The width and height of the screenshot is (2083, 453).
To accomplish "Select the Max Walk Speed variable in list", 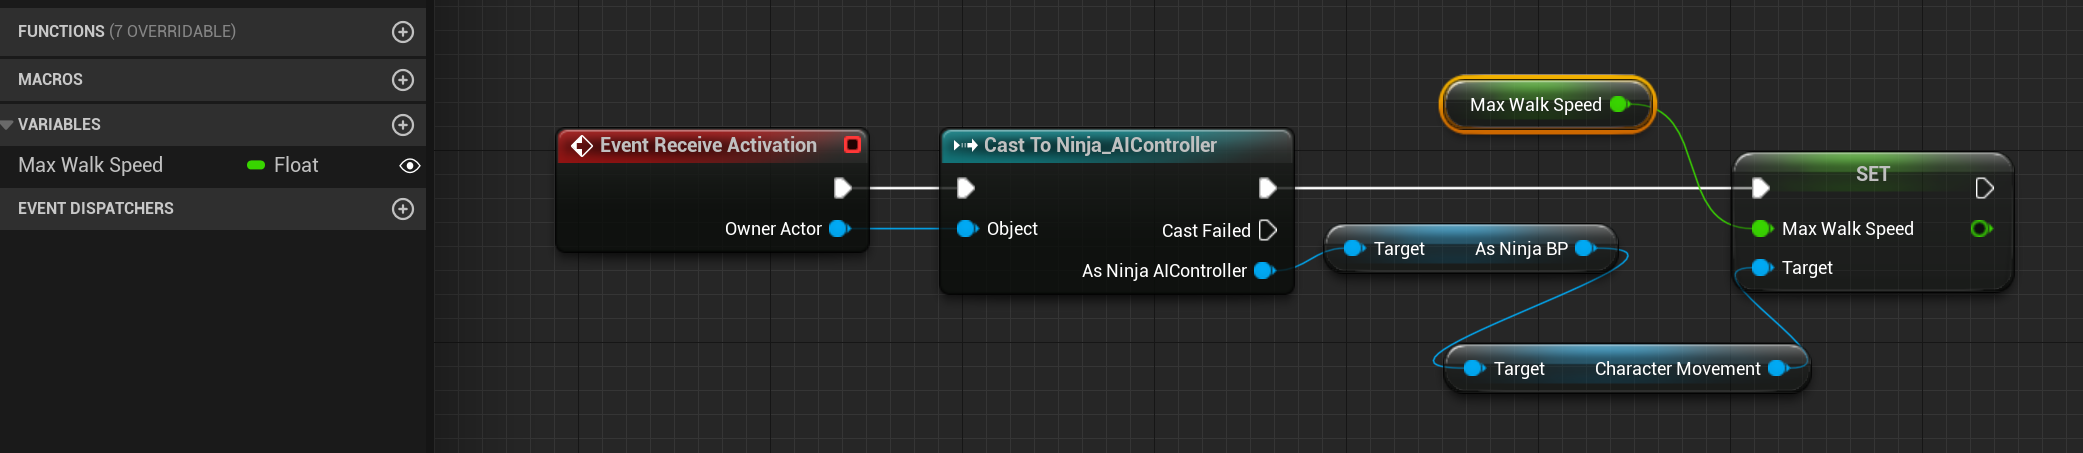I will tap(90, 166).
